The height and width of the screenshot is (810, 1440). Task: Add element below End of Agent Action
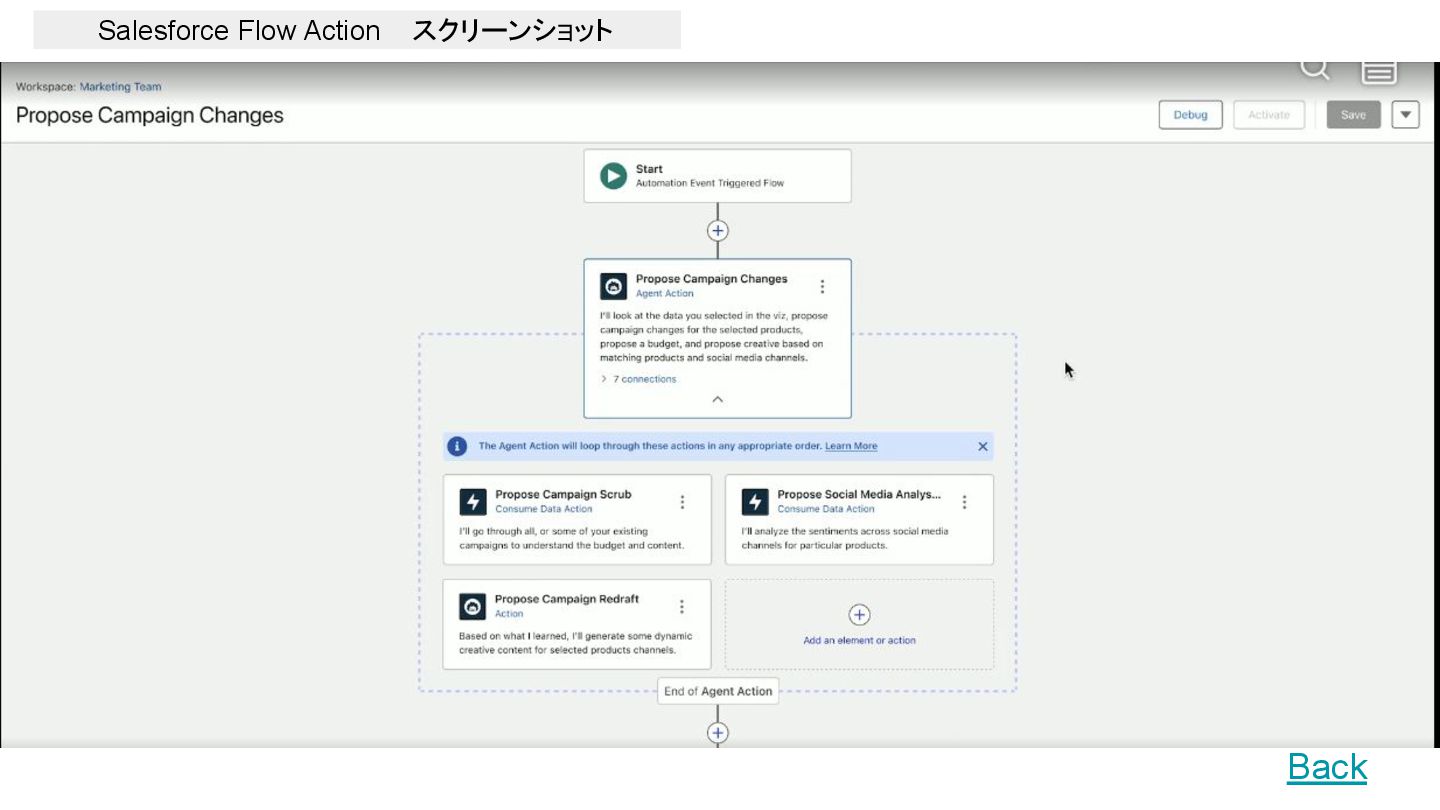(x=718, y=733)
